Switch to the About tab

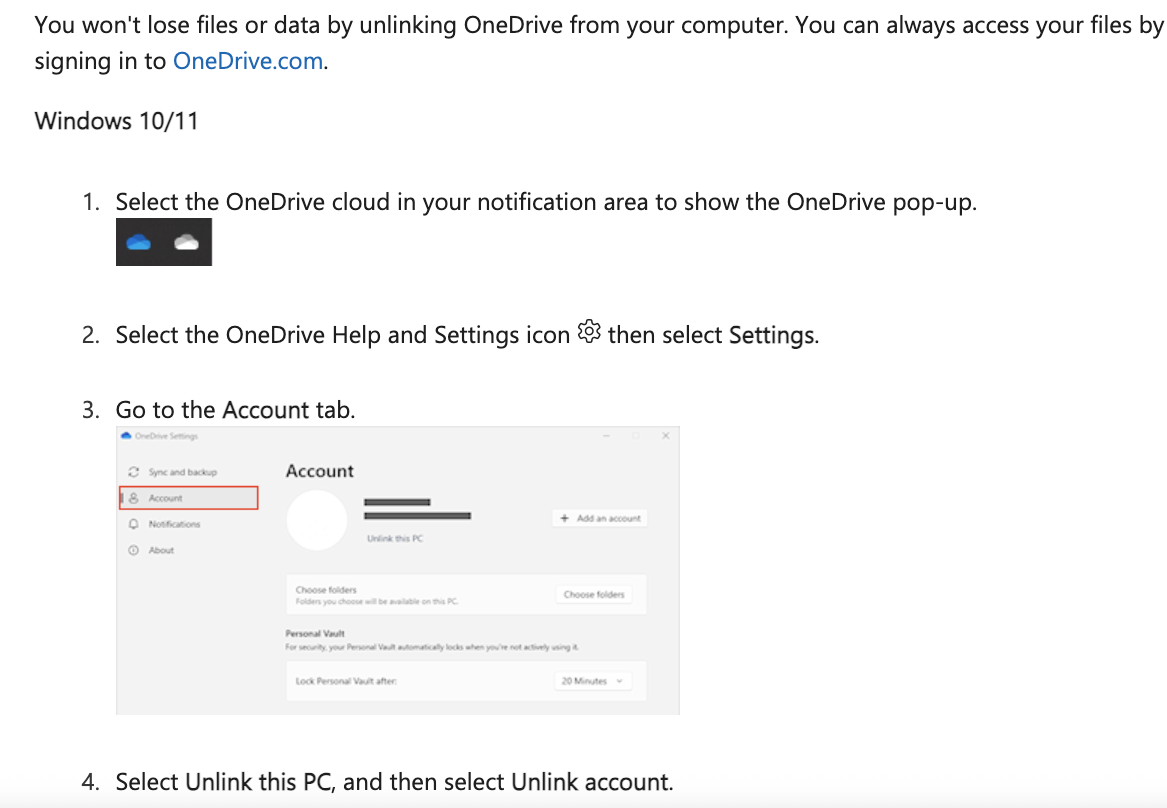click(160, 550)
